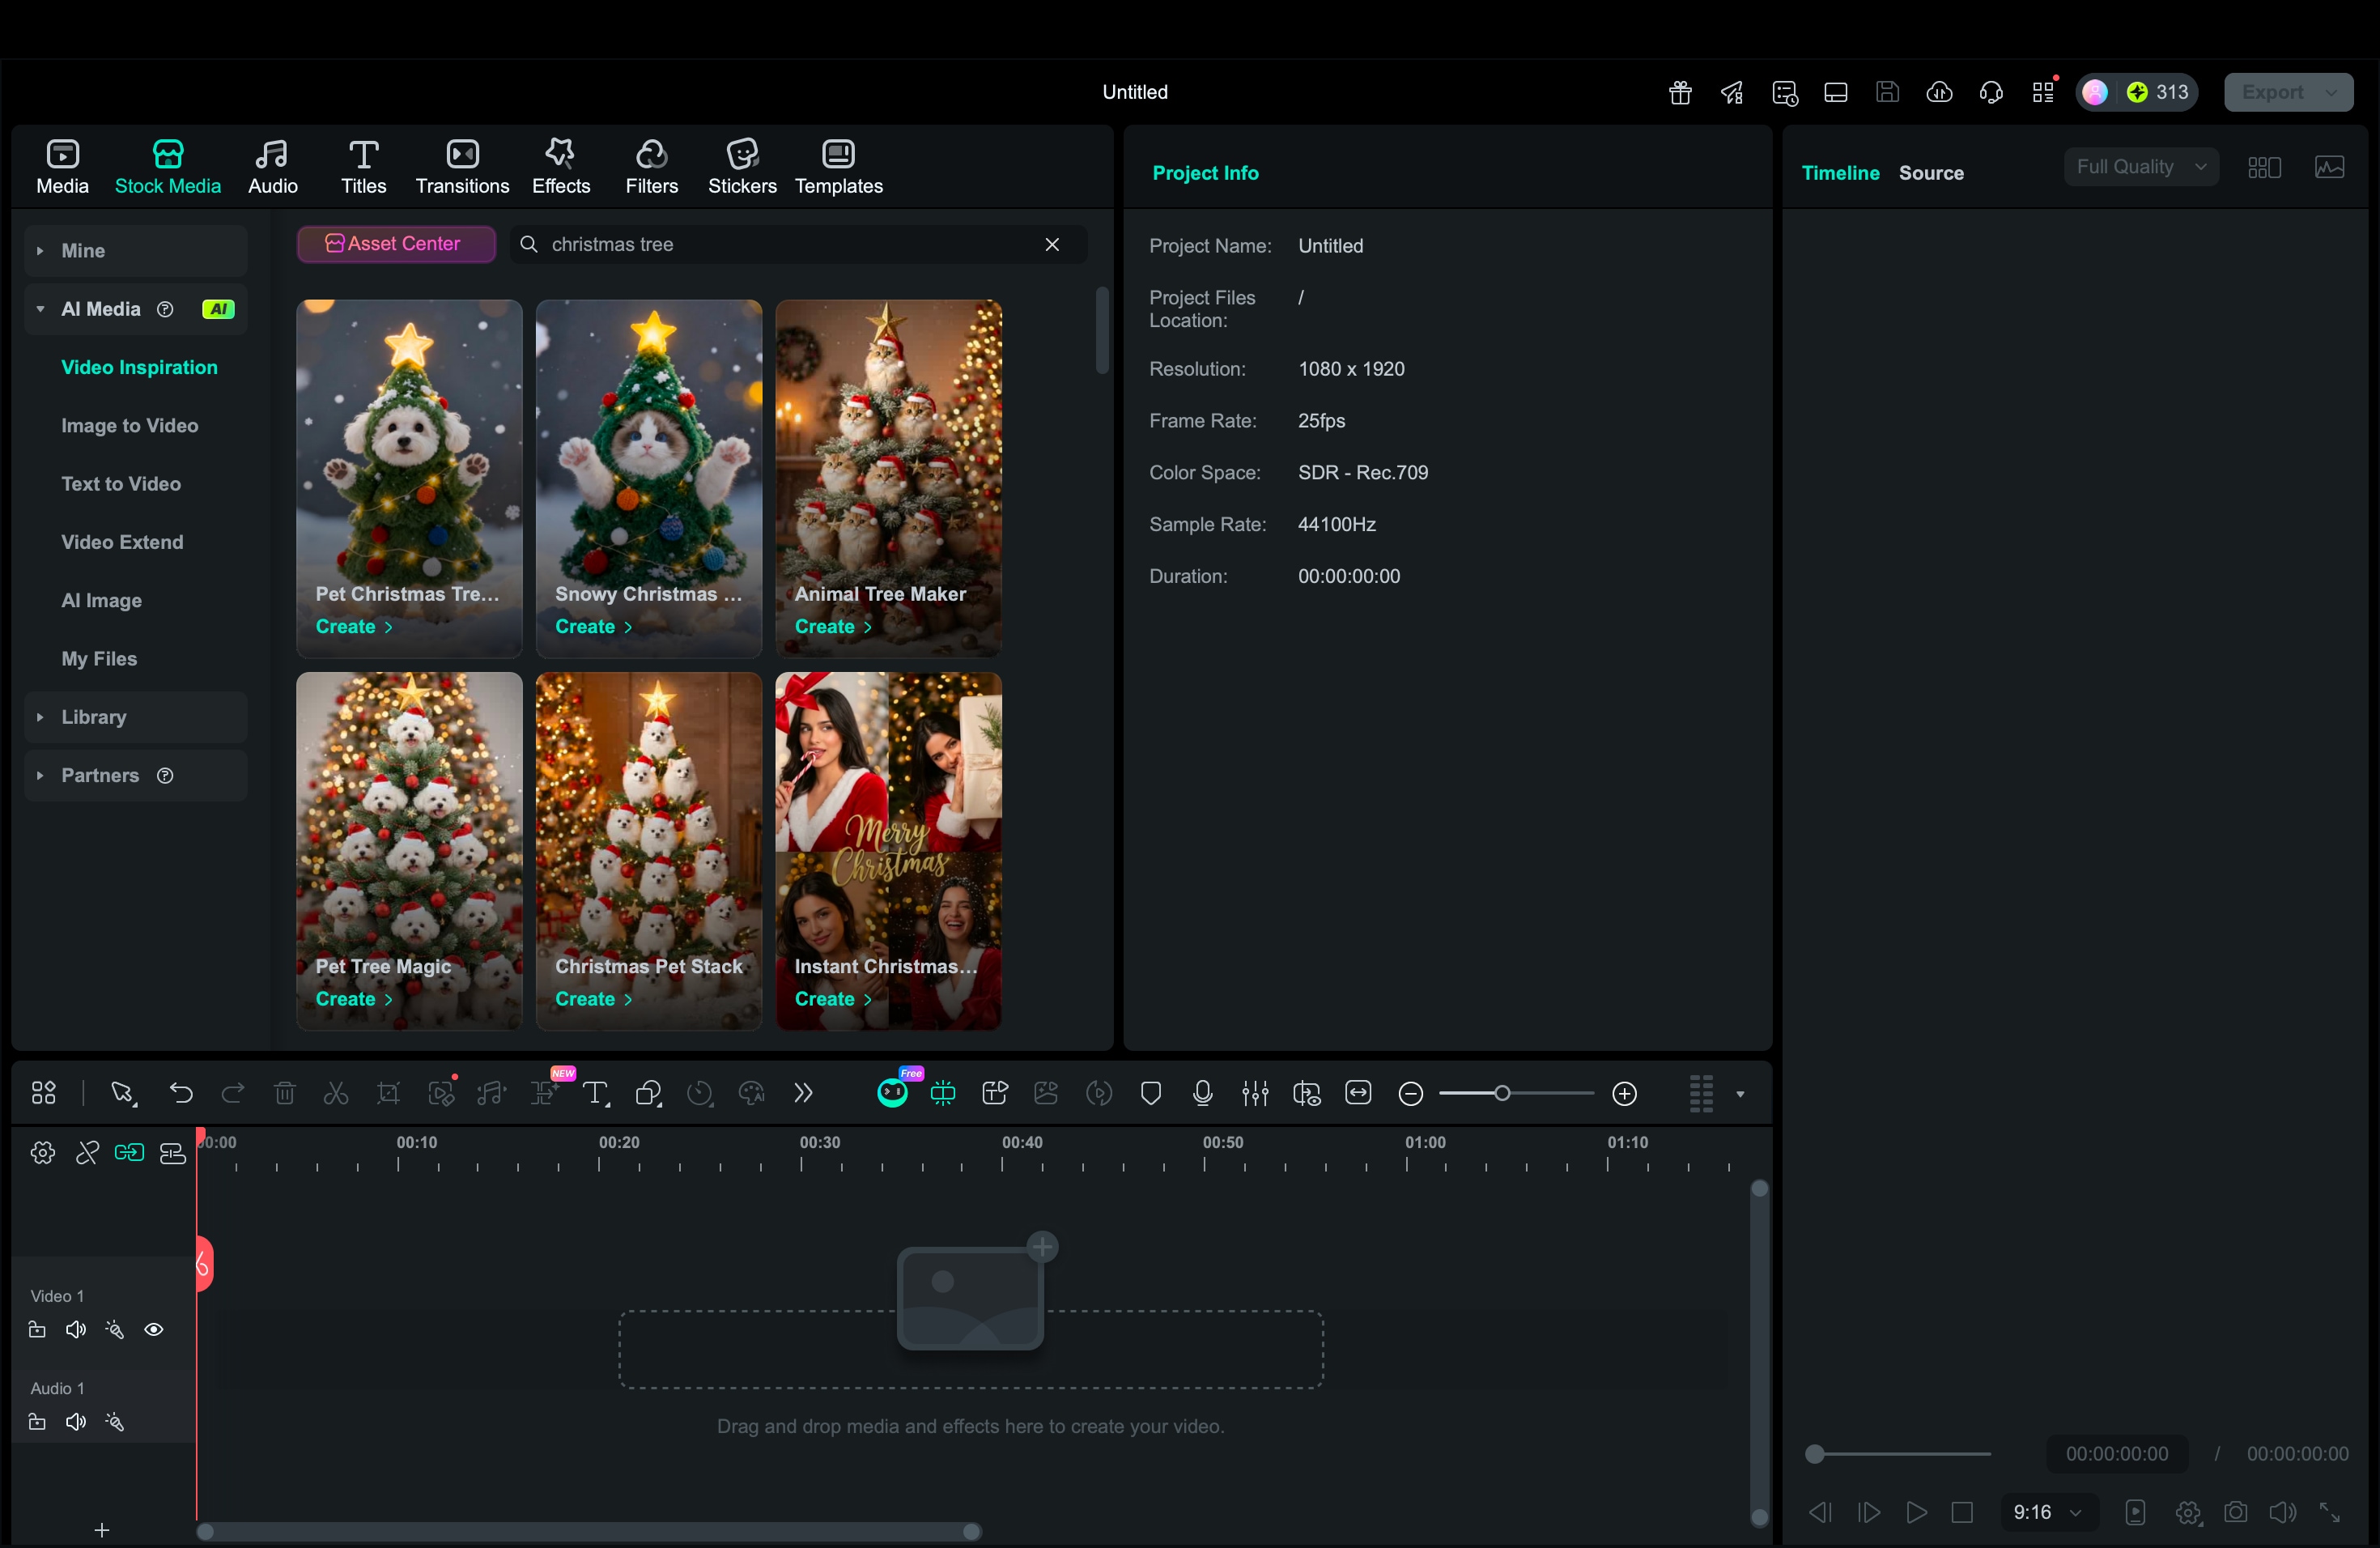Open the Quick Text tool
The height and width of the screenshot is (1548, 2380).
(x=595, y=1093)
